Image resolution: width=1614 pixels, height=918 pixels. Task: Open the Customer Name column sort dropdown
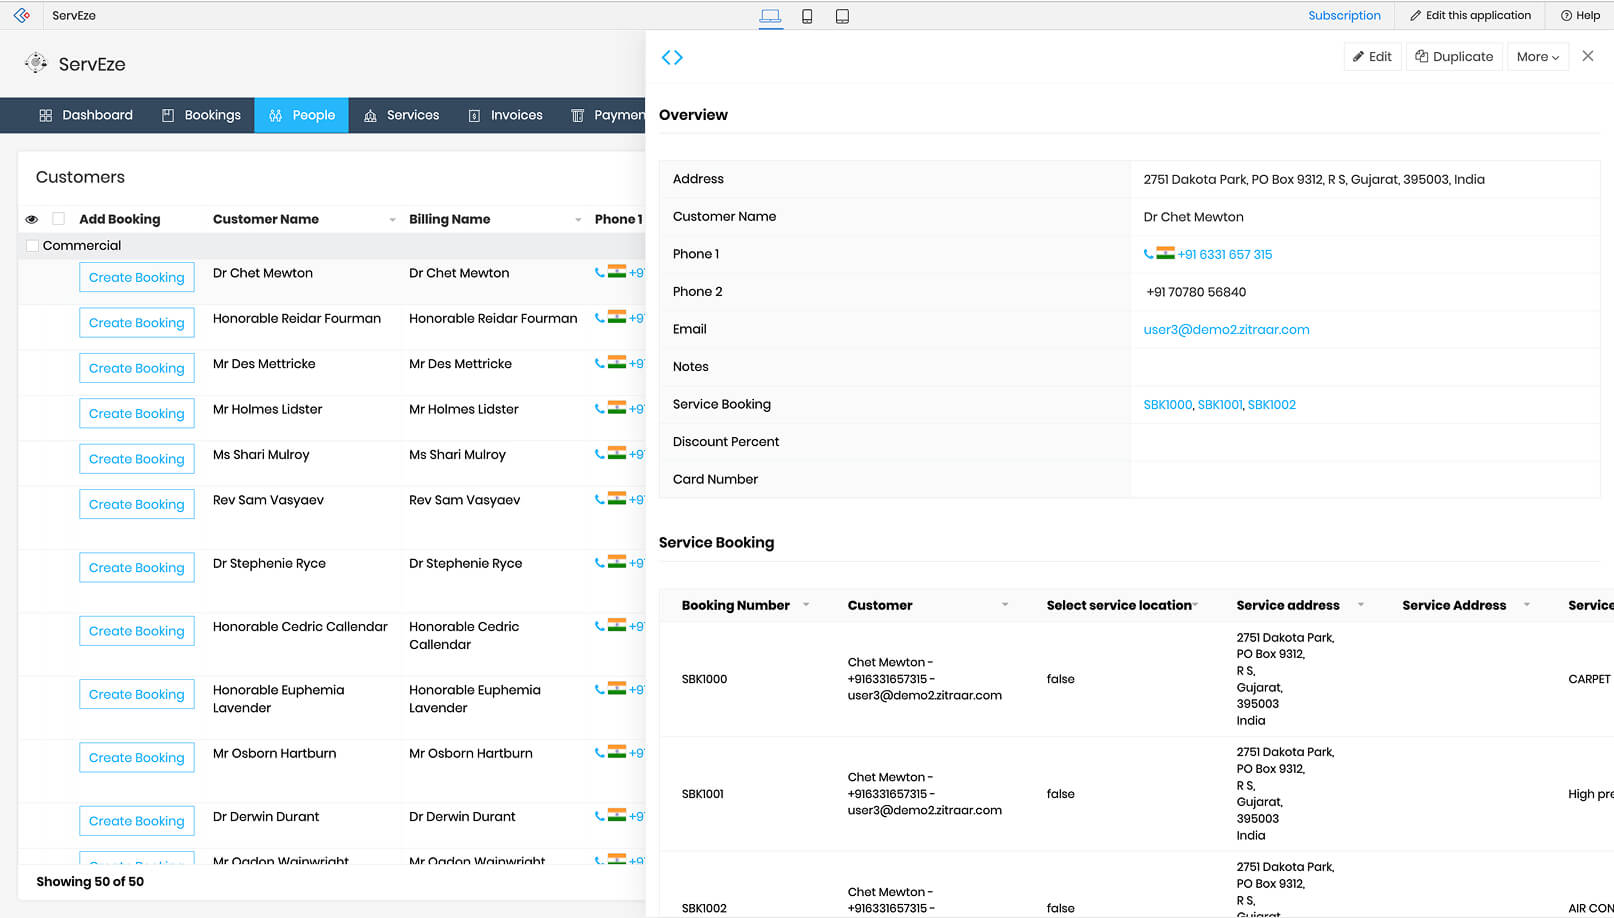(393, 218)
